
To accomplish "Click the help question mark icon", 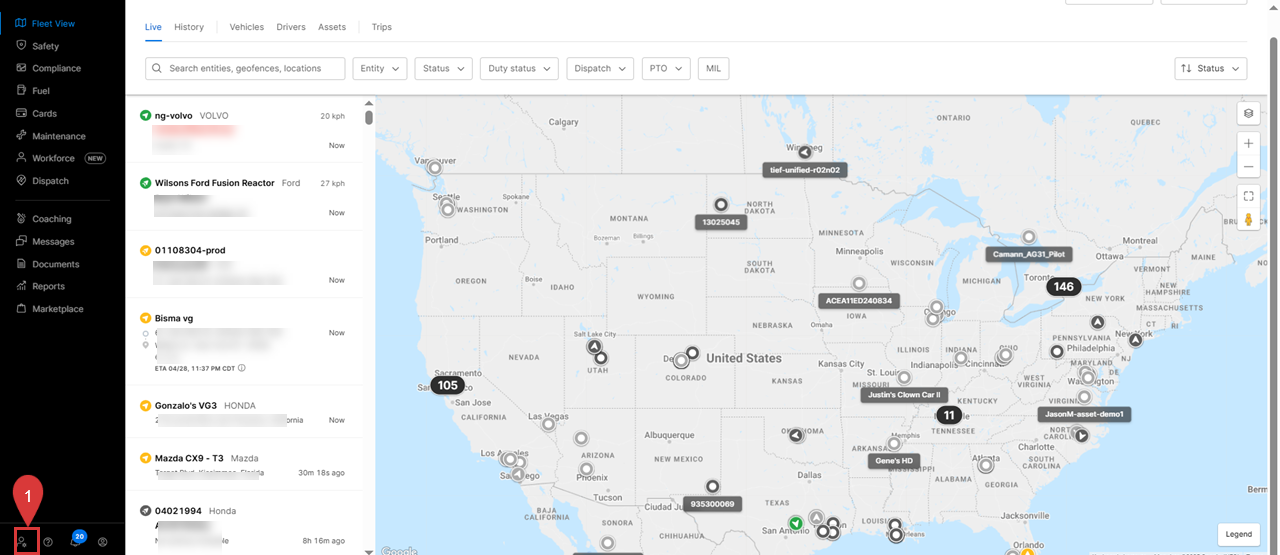I will point(48,541).
